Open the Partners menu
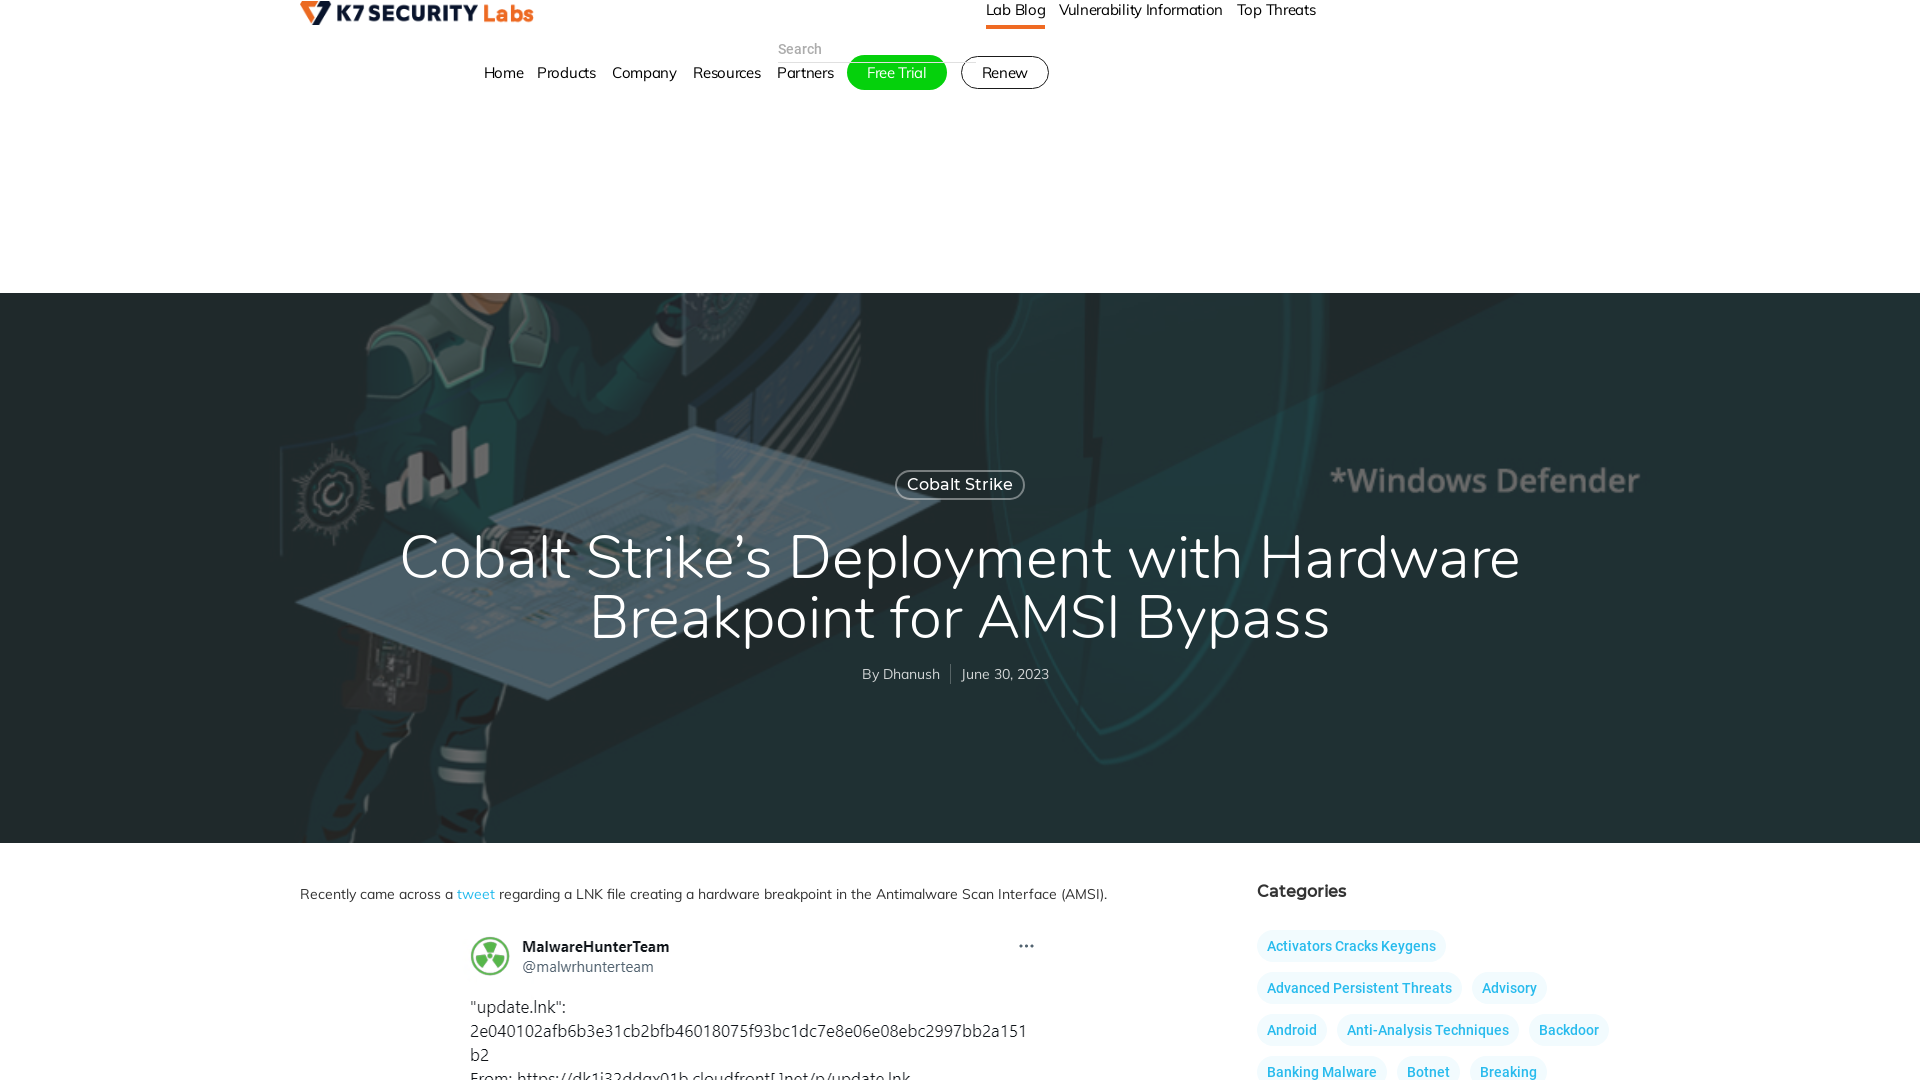1920x1080 pixels. (805, 73)
